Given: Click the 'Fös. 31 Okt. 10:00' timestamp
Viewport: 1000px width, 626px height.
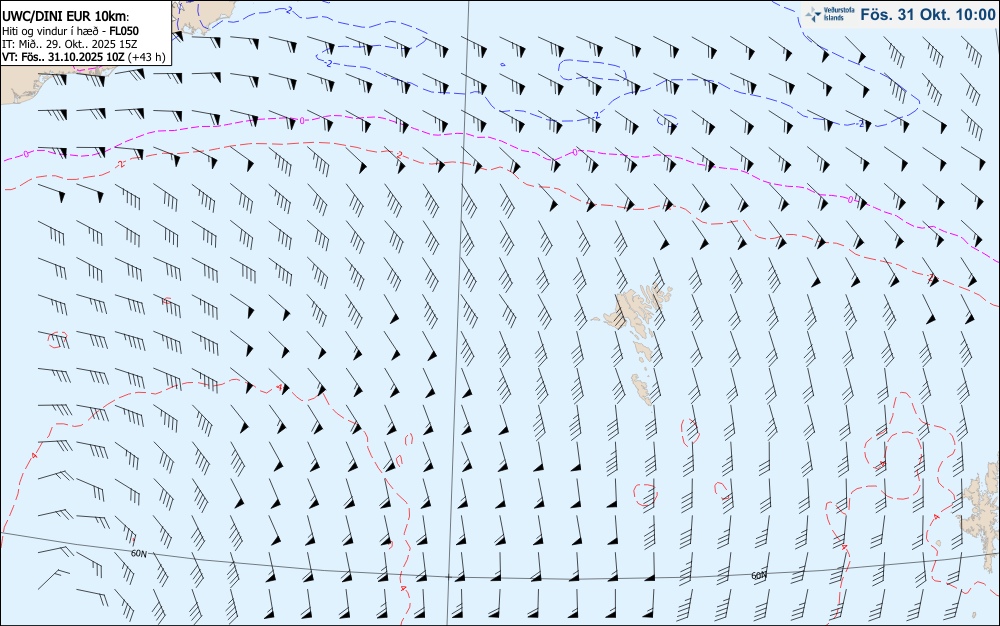Looking at the screenshot, I should [x=927, y=14].
